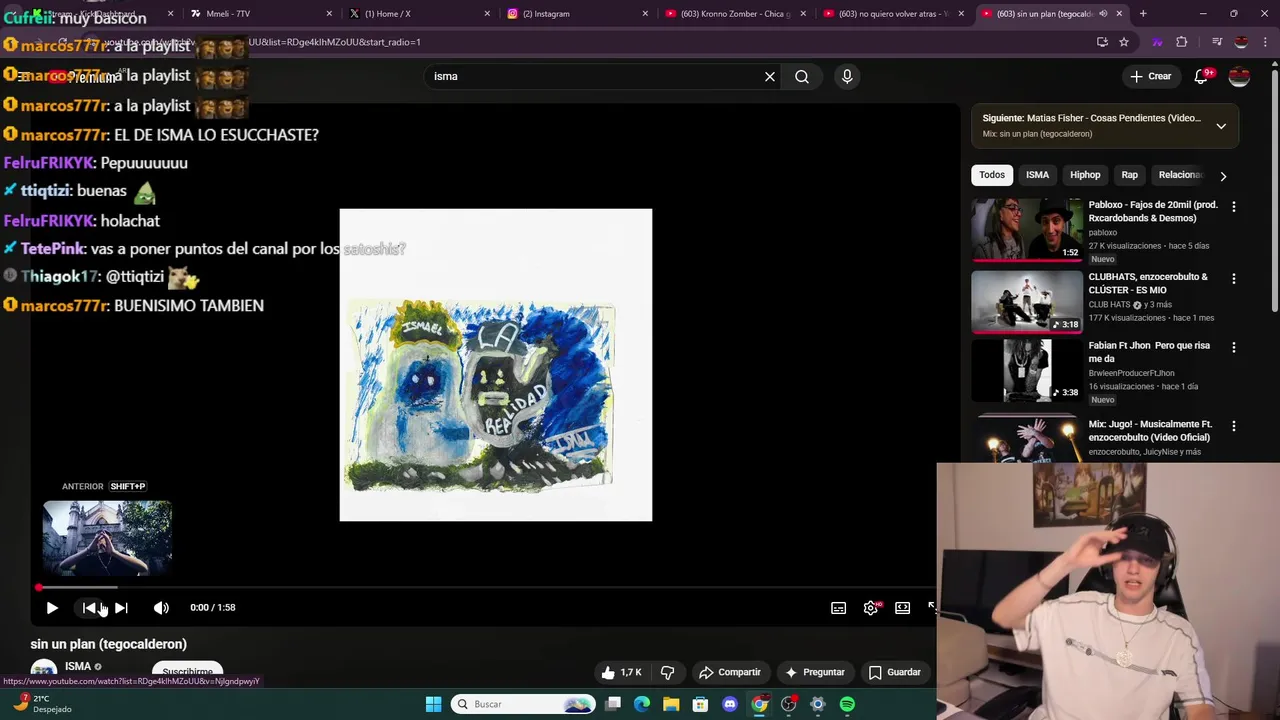The height and width of the screenshot is (720, 1280).
Task: Like the video with 1,7 K likes
Action: (621, 672)
